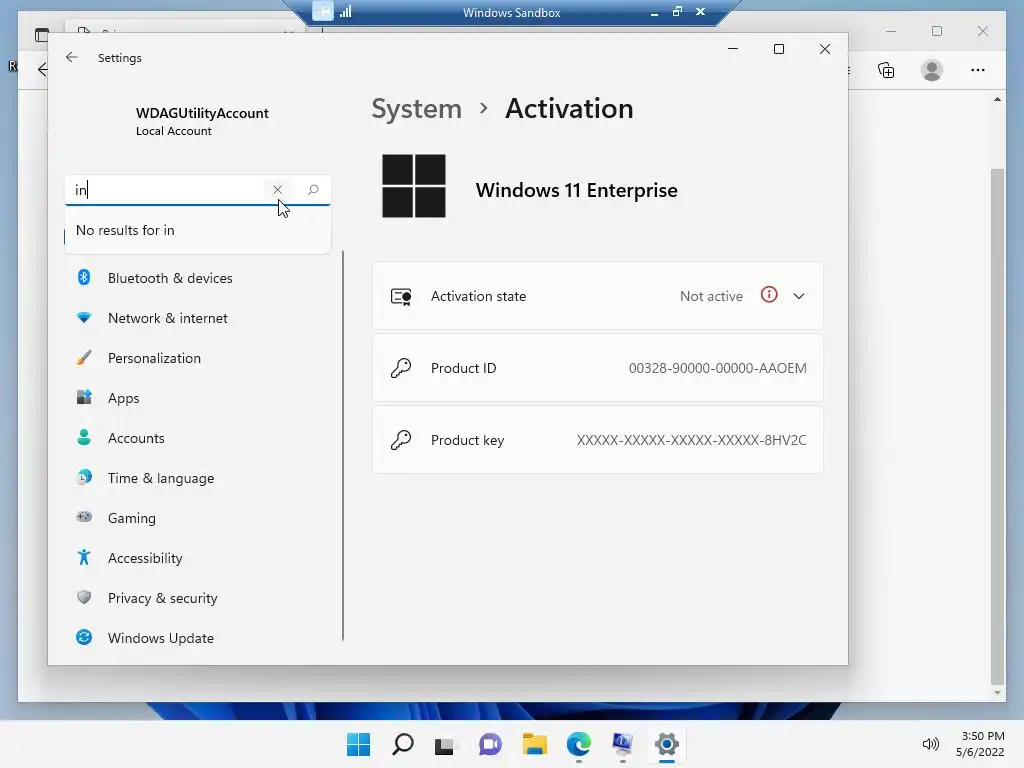The image size is (1024, 768).
Task: Click the Edge scrollbar up arrow
Action: (997, 99)
